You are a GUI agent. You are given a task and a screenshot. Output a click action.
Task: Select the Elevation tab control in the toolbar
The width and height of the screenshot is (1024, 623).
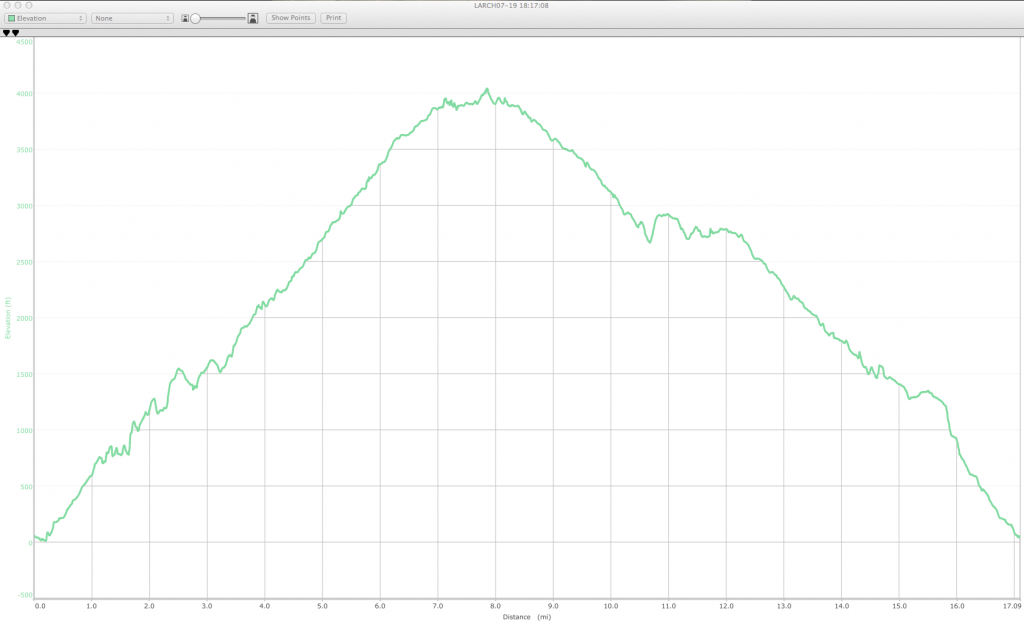pos(45,17)
